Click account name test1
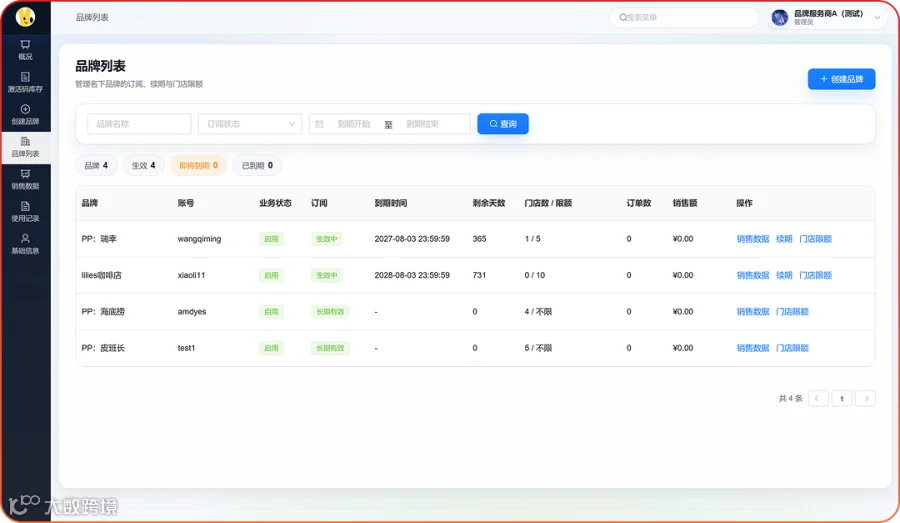This screenshot has height=523, width=900. [186, 348]
